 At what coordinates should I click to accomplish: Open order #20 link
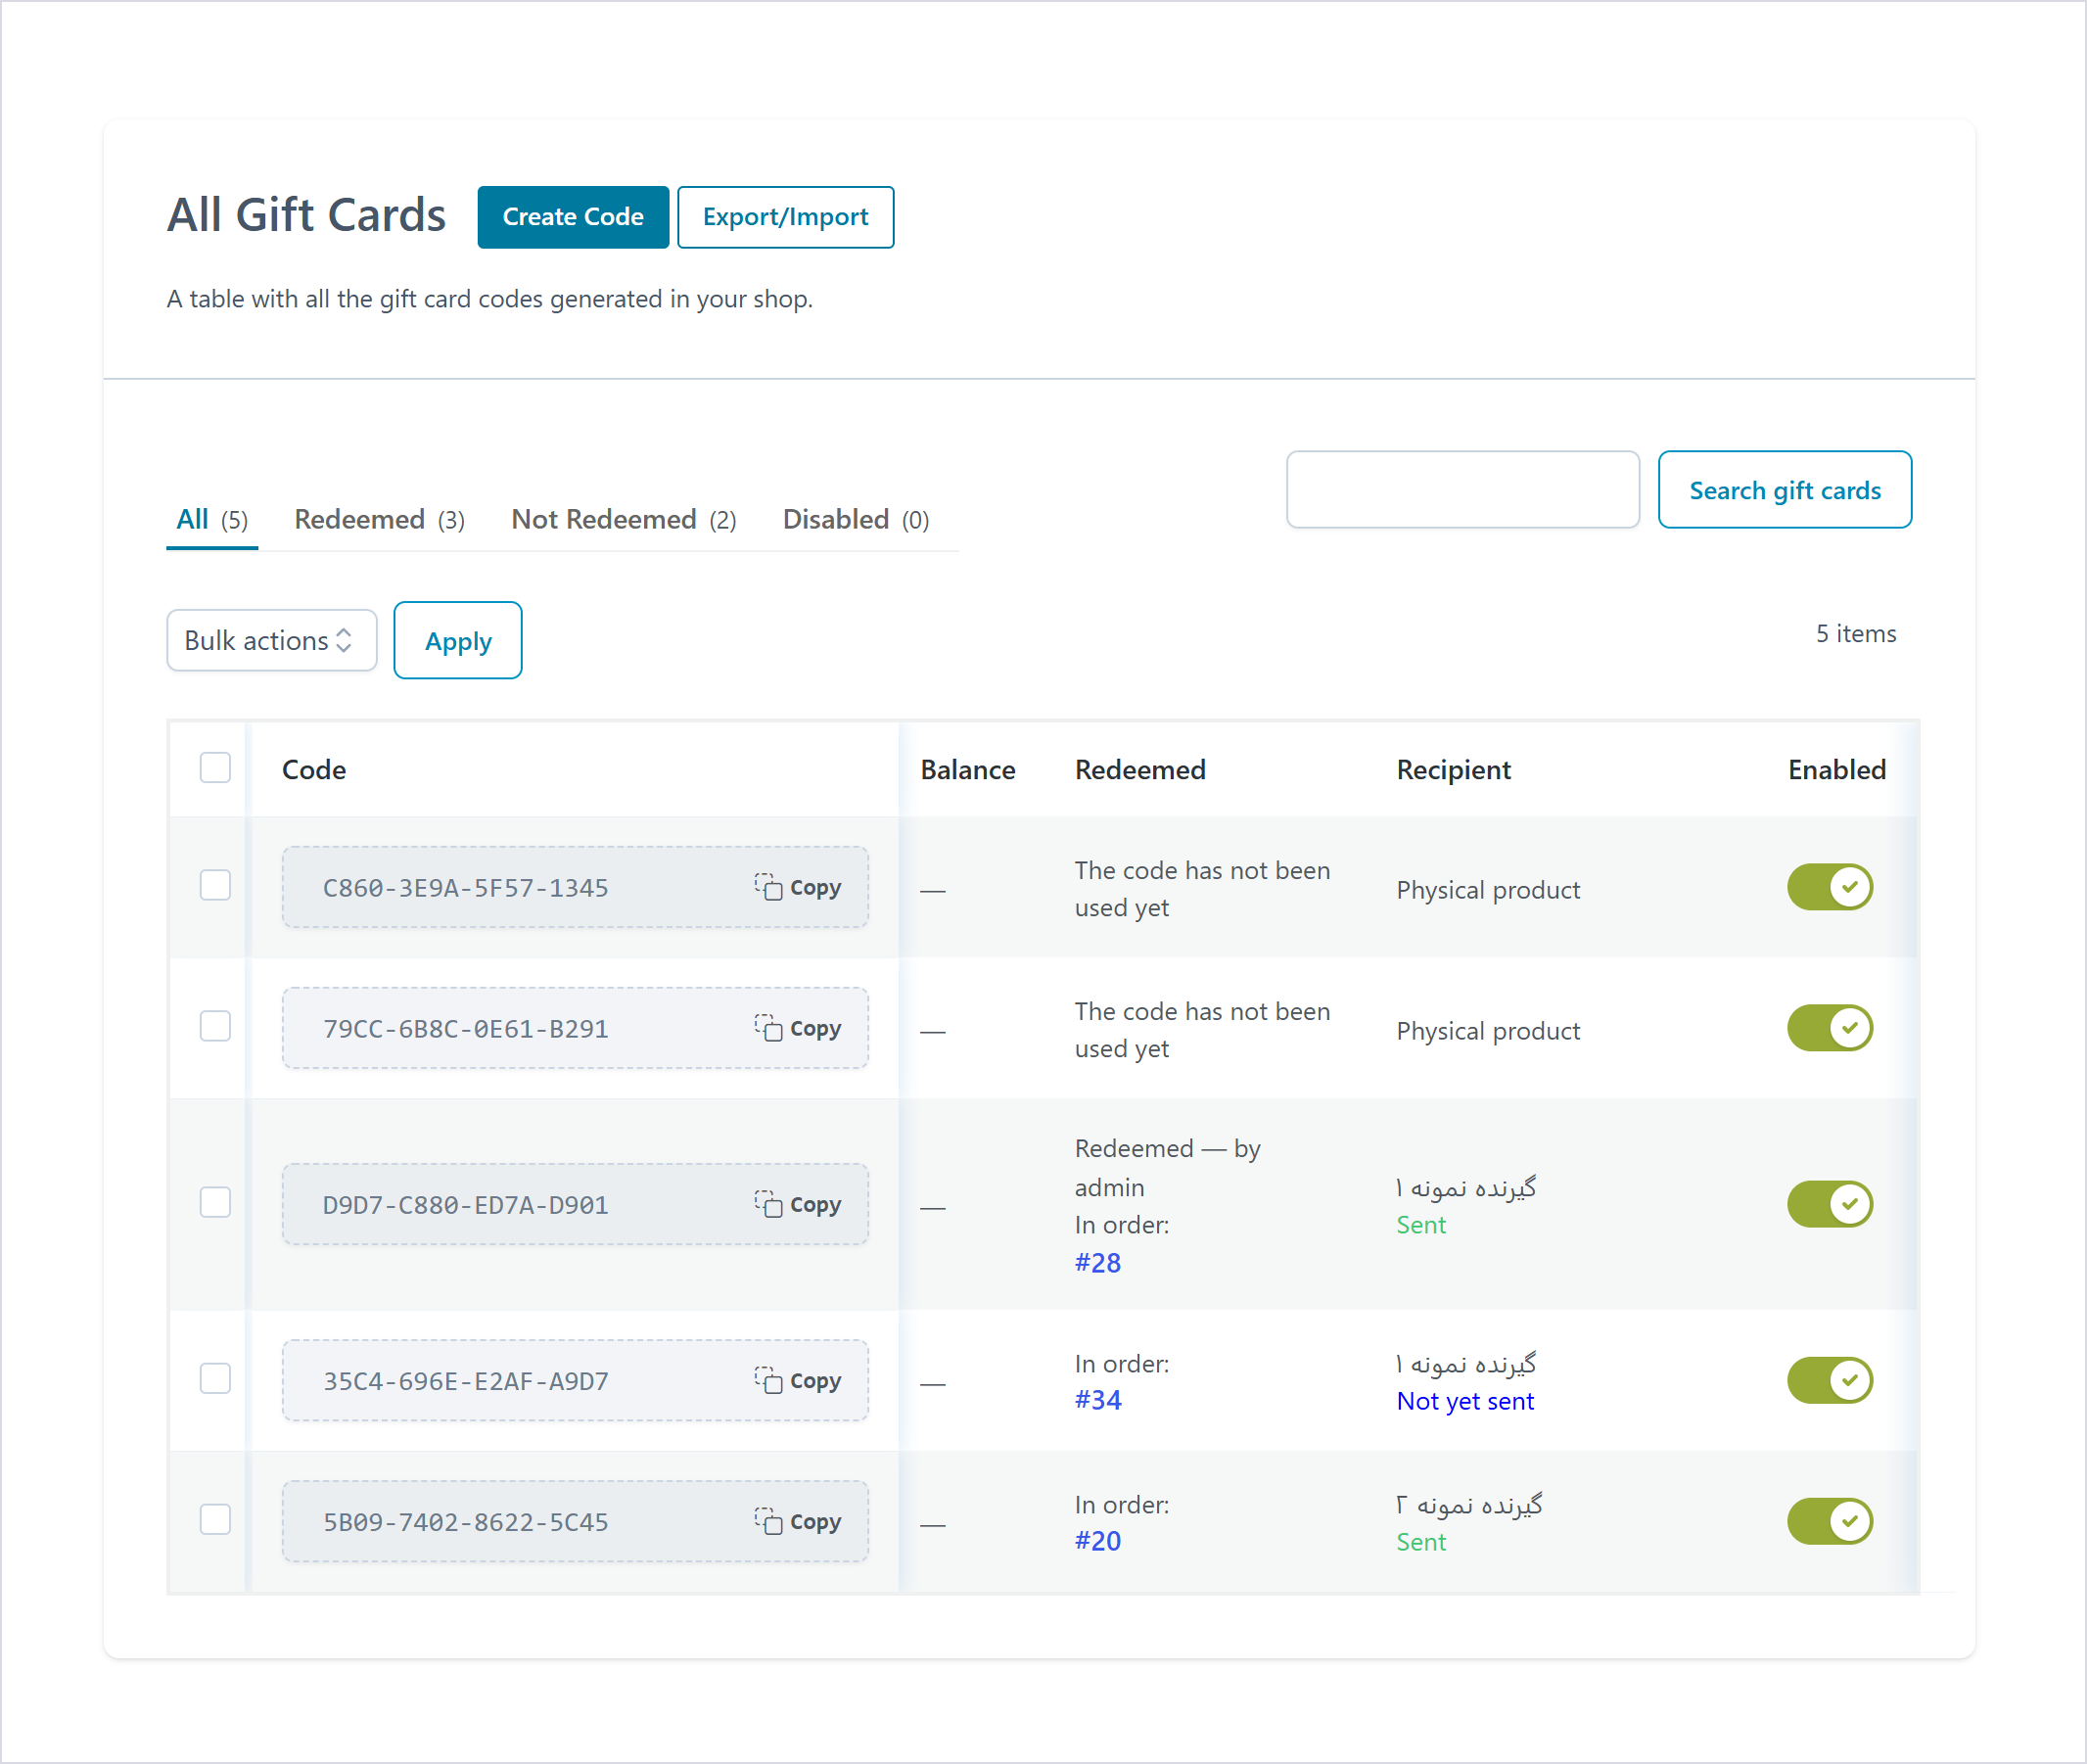click(x=1098, y=1541)
